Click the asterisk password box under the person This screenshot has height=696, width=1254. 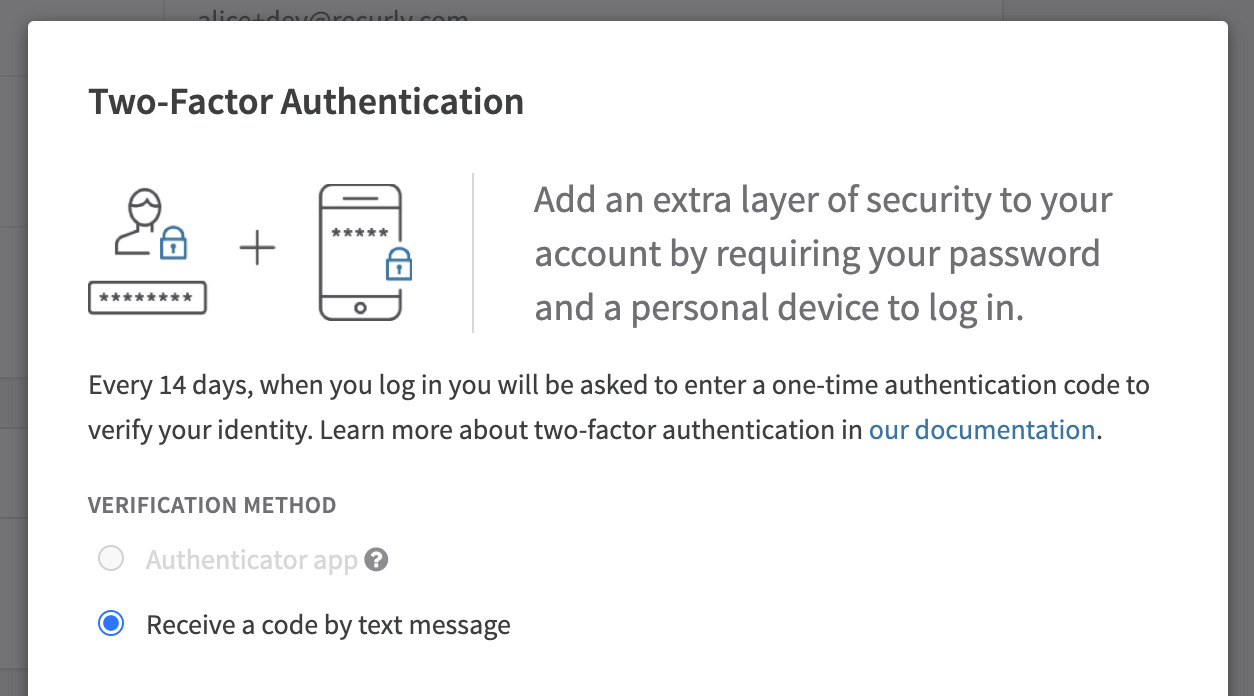147,297
